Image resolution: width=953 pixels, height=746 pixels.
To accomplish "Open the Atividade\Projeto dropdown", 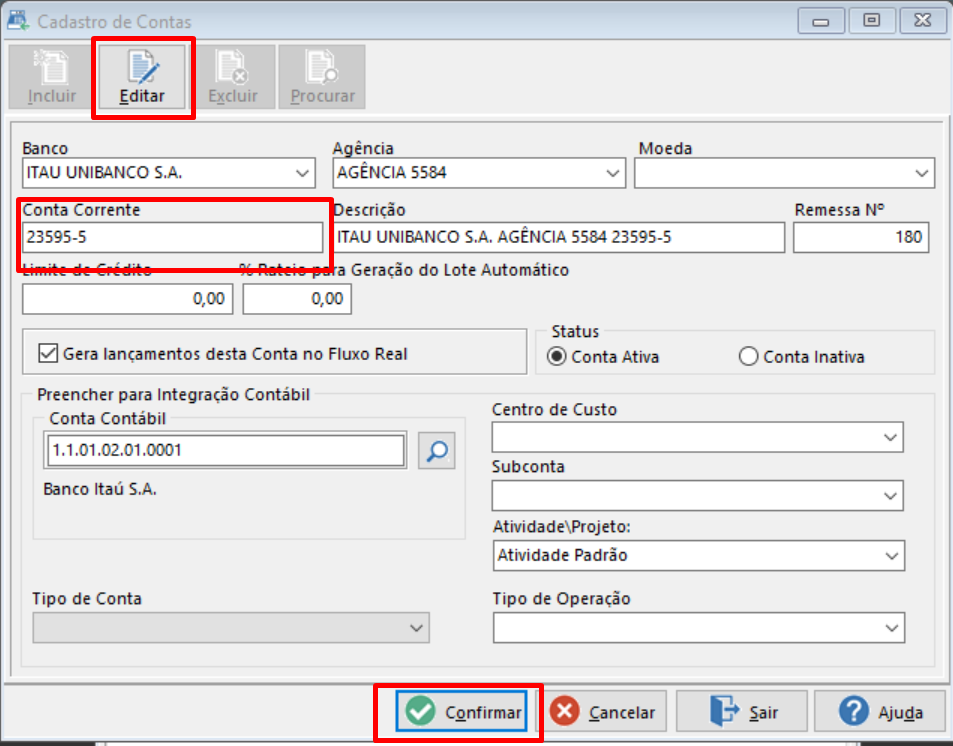I will click(892, 556).
